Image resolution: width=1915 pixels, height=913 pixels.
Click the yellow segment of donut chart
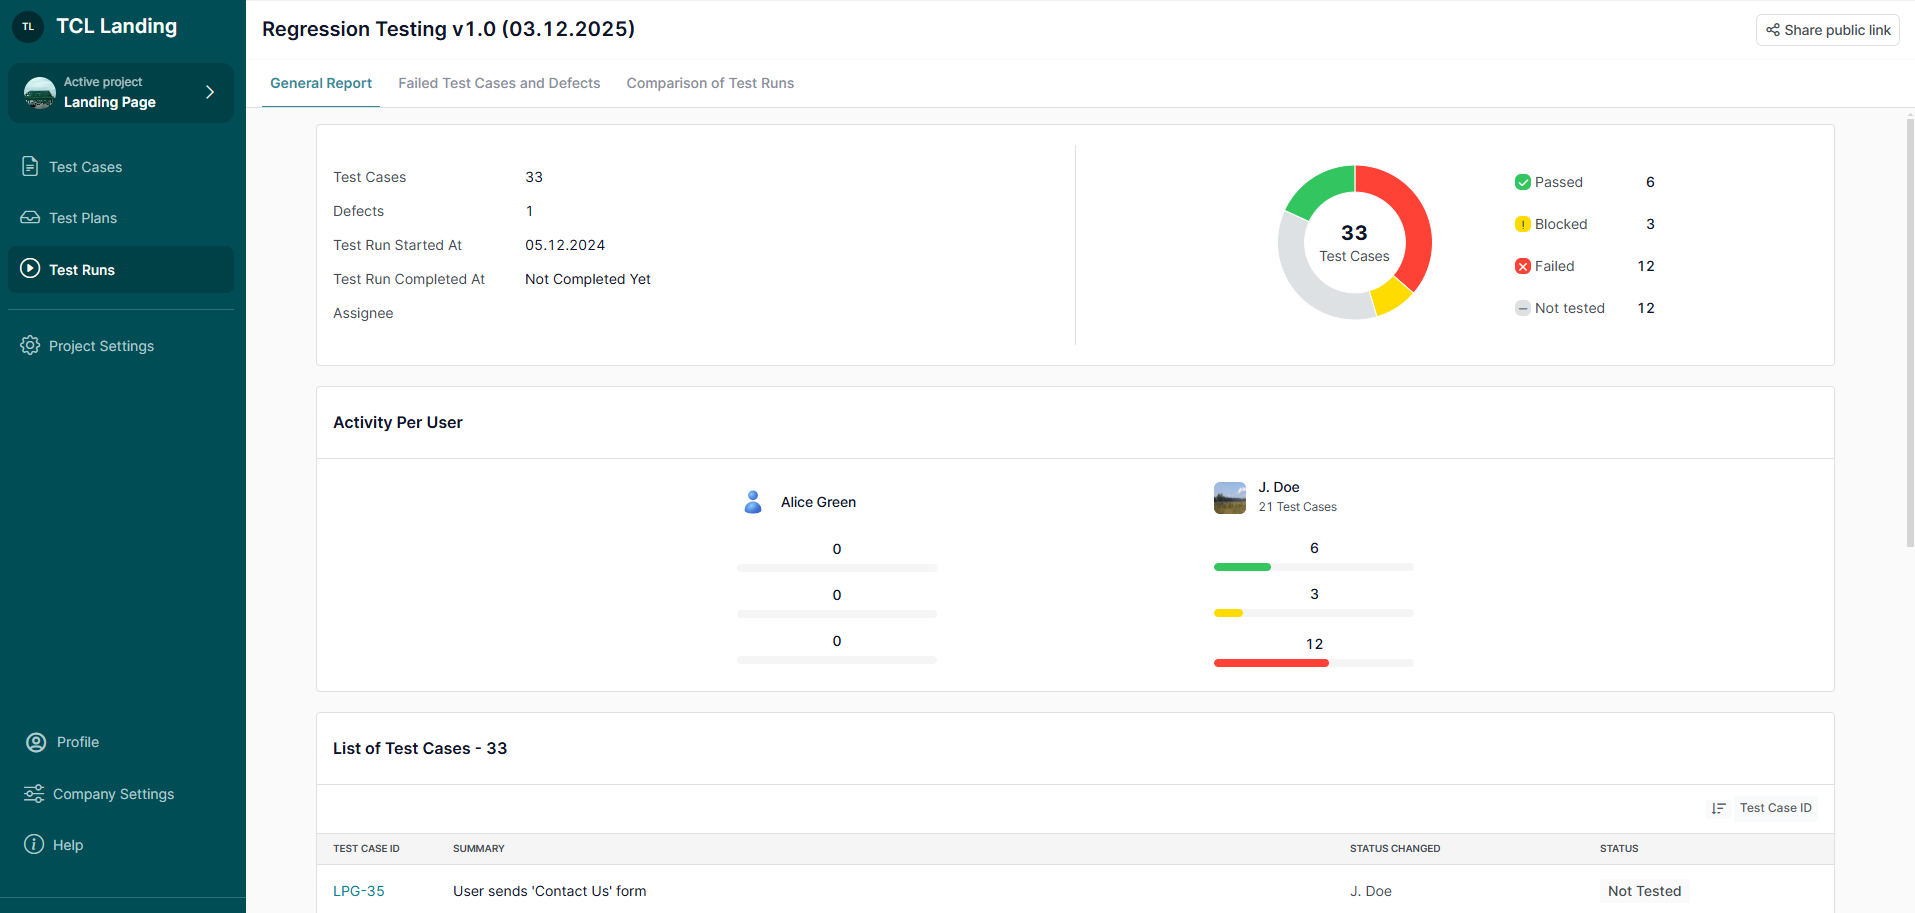coord(1390,296)
